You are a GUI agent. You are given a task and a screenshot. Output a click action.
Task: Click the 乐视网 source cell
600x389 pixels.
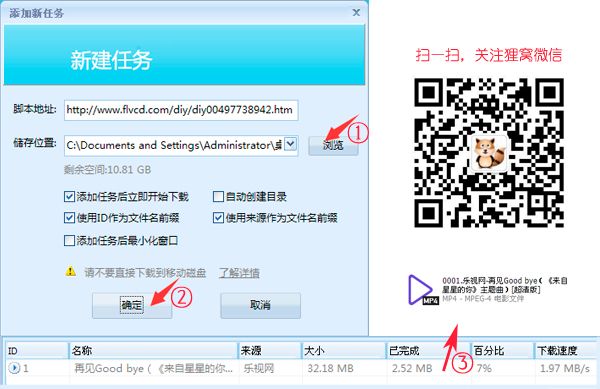[259, 368]
